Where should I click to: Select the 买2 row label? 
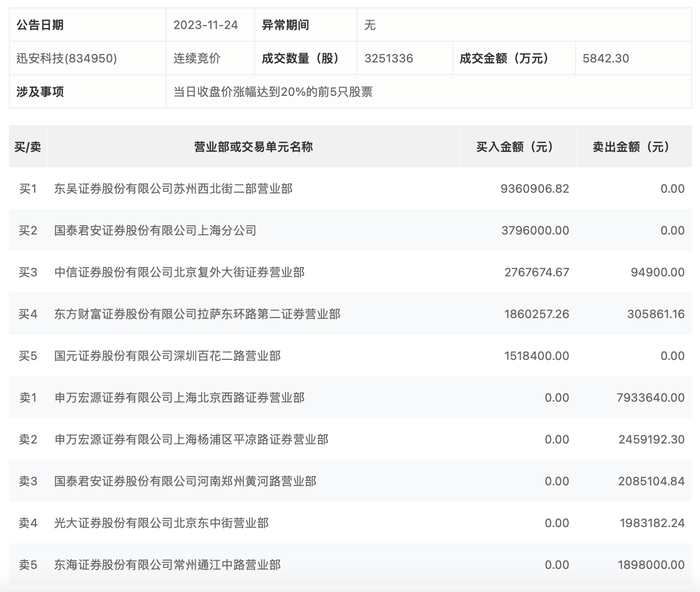(x=28, y=230)
